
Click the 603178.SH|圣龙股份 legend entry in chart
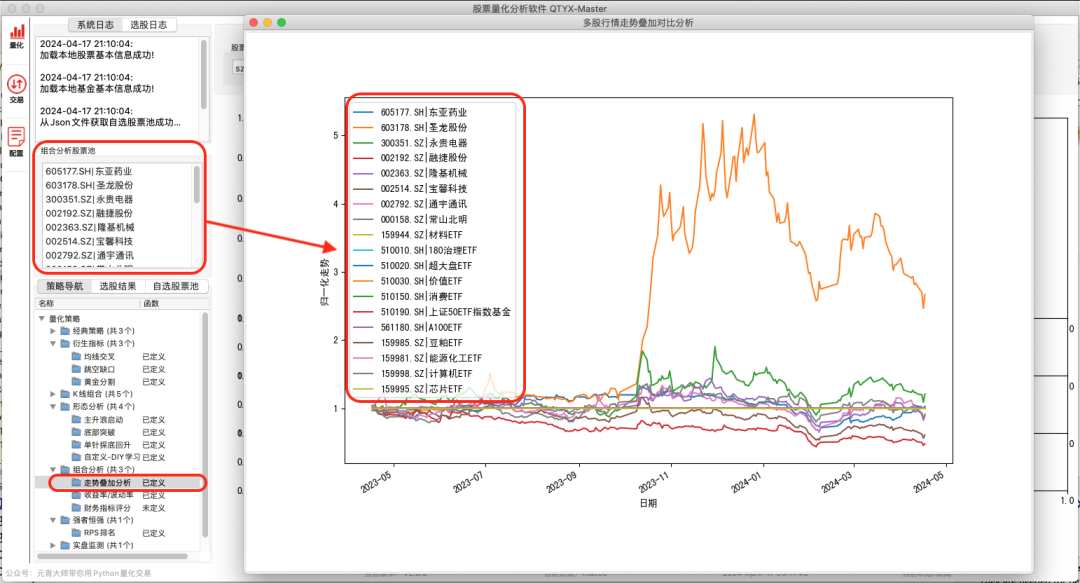click(411, 127)
